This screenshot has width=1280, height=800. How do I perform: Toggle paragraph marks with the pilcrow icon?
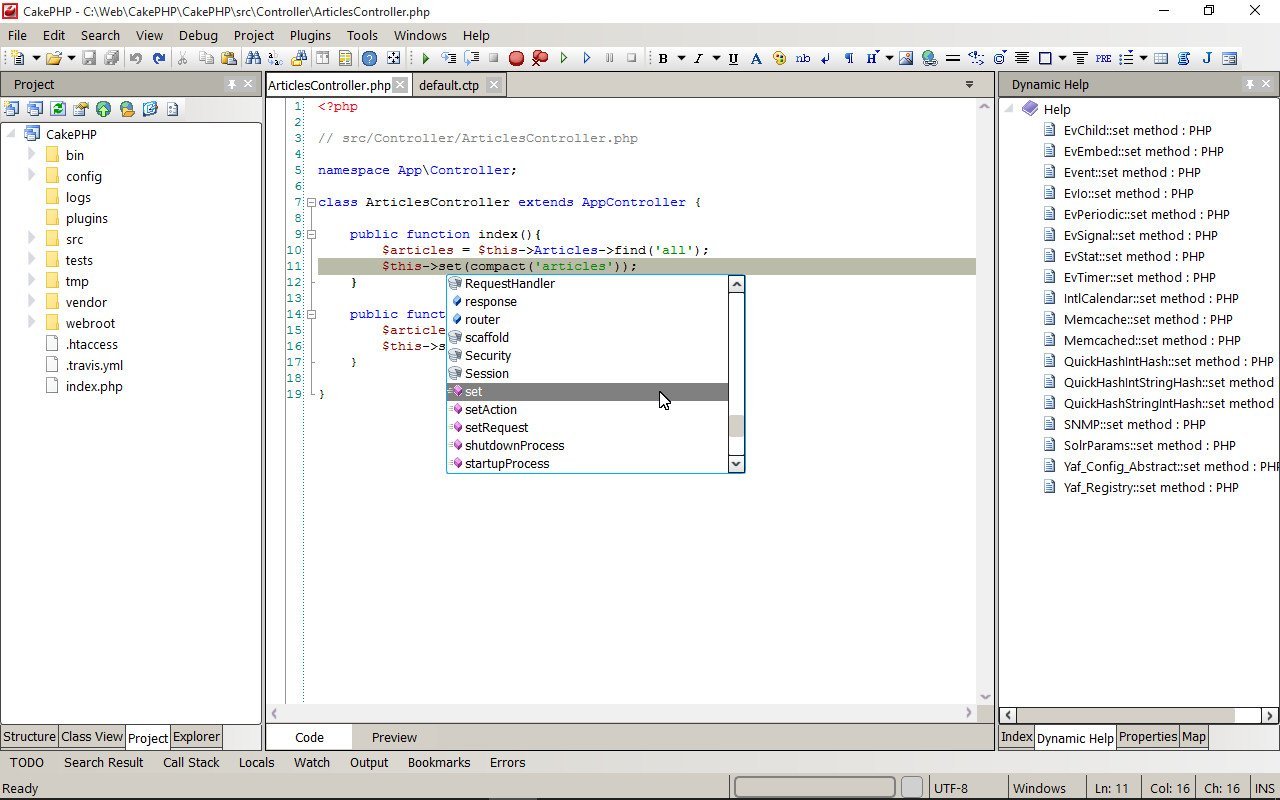[849, 58]
